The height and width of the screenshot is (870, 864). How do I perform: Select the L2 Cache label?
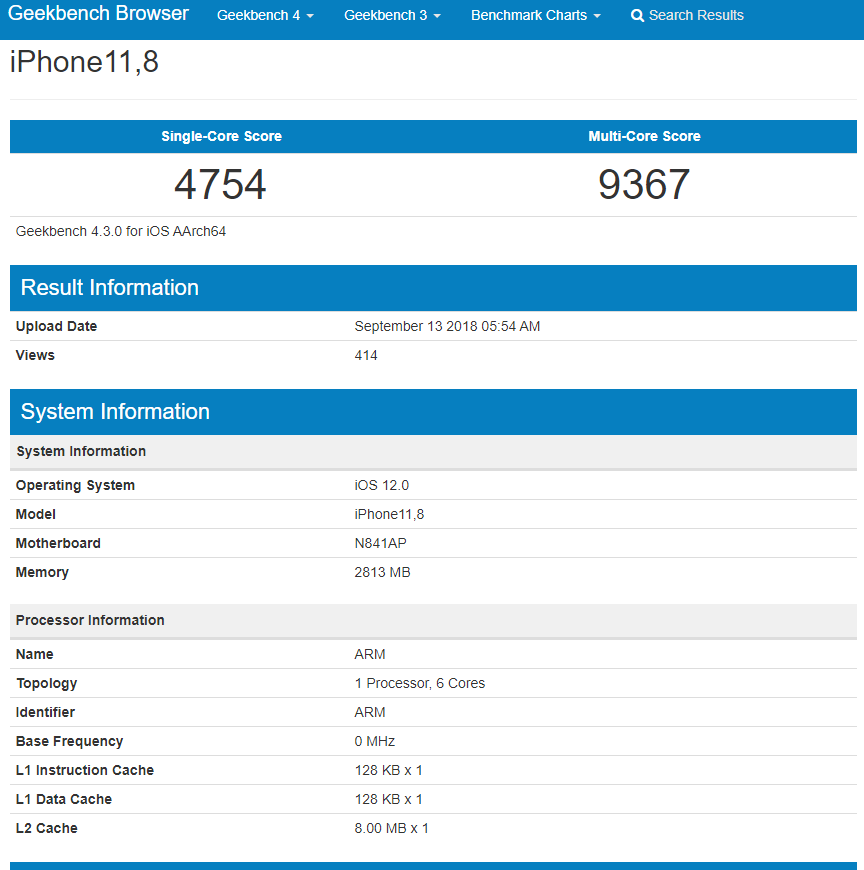pos(47,828)
